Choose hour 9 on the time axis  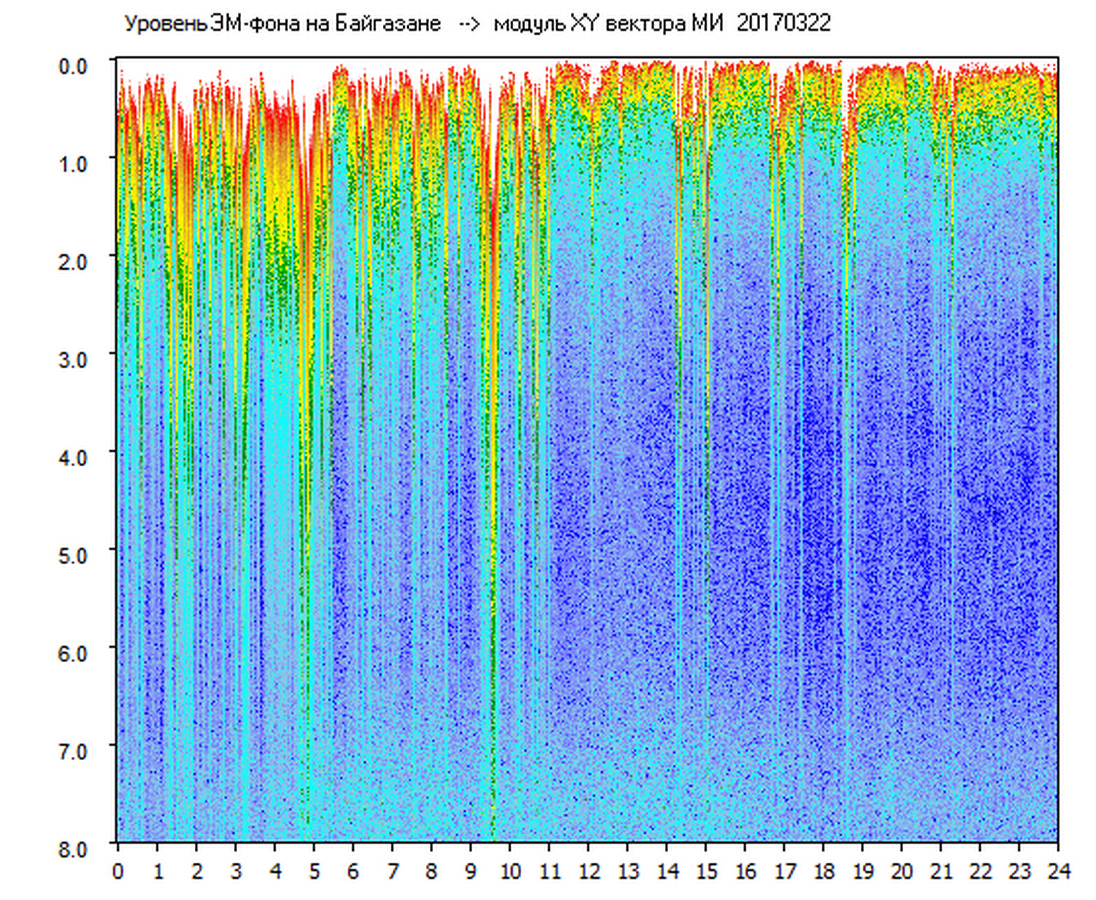pyautogui.click(x=471, y=871)
